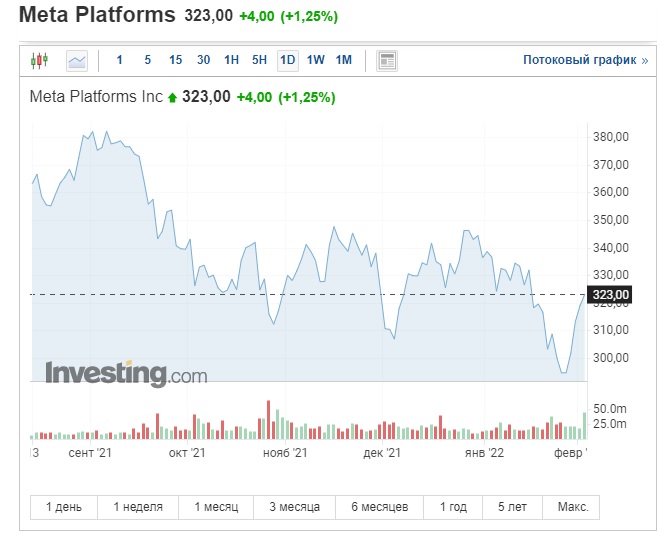Toggle the news overlay icon in toolbar

(387, 60)
